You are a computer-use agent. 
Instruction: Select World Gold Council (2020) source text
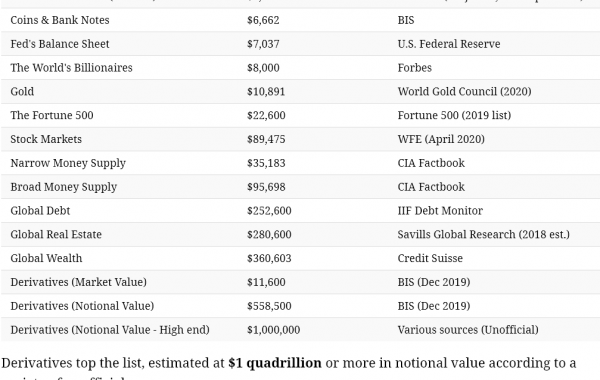coord(464,91)
